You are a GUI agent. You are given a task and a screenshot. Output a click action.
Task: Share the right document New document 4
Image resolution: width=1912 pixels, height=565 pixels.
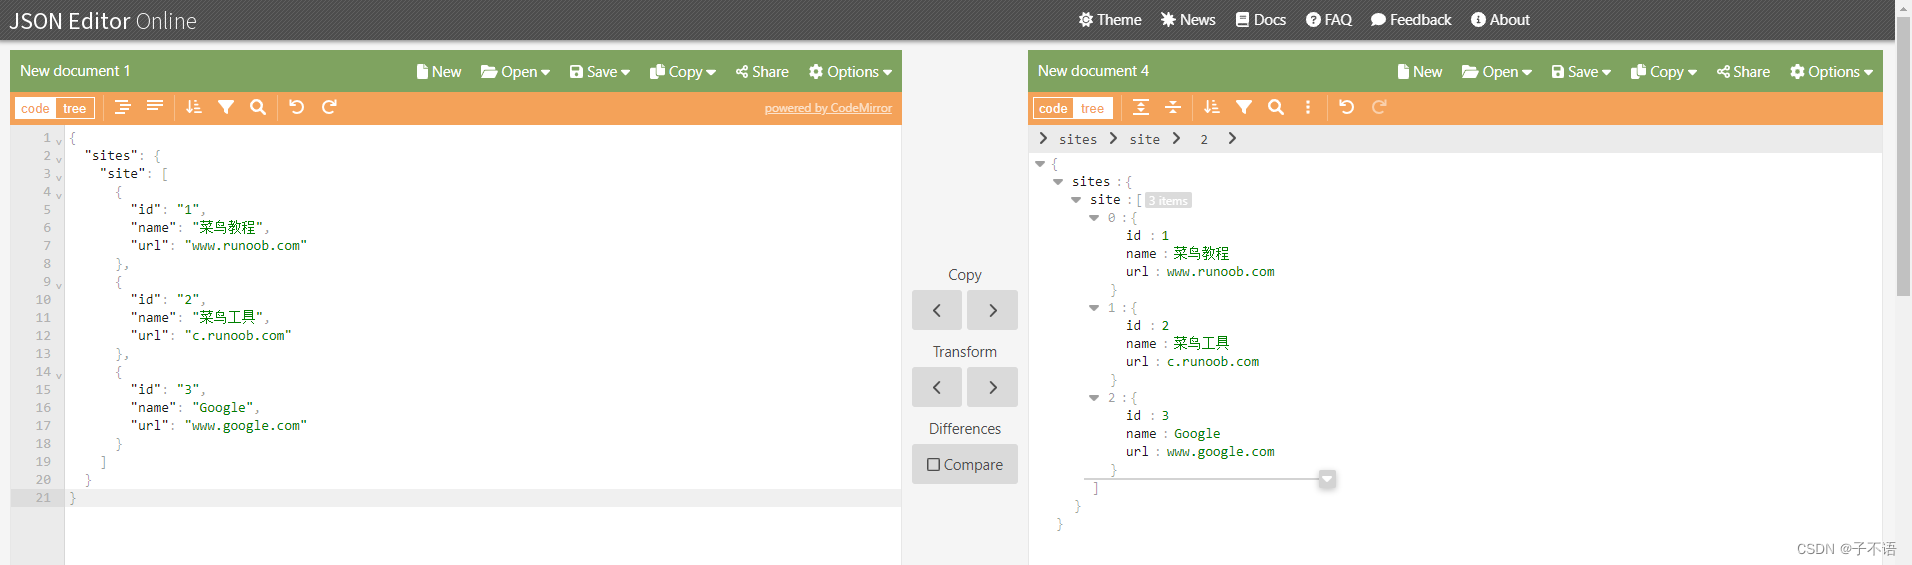(x=1743, y=72)
